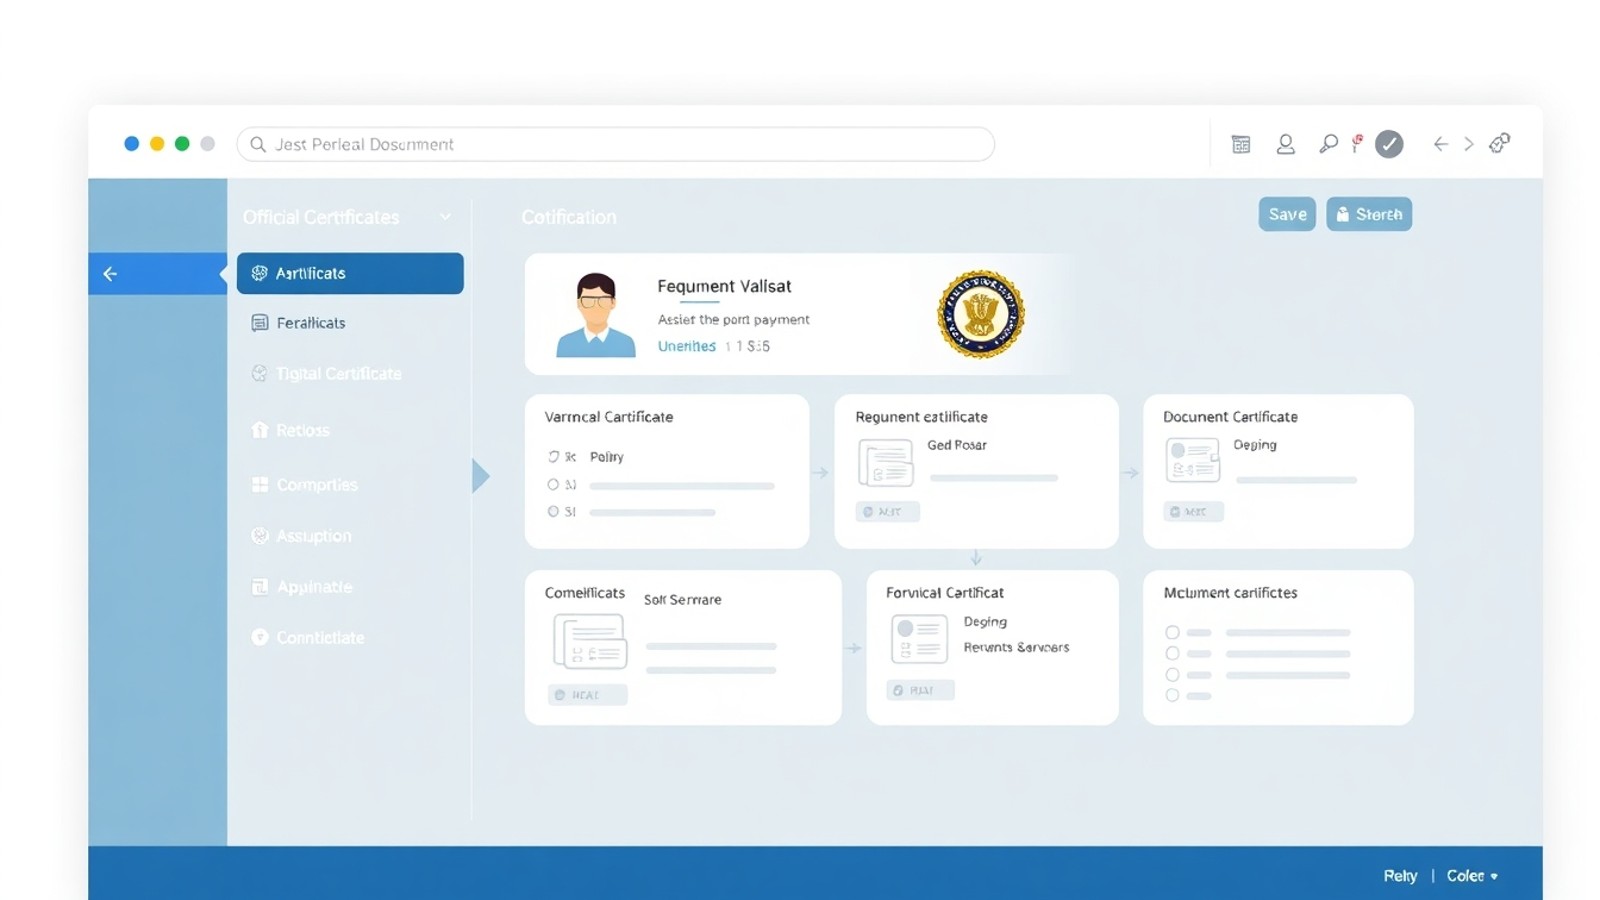Click the white back arrow in sidebar

pos(110,274)
